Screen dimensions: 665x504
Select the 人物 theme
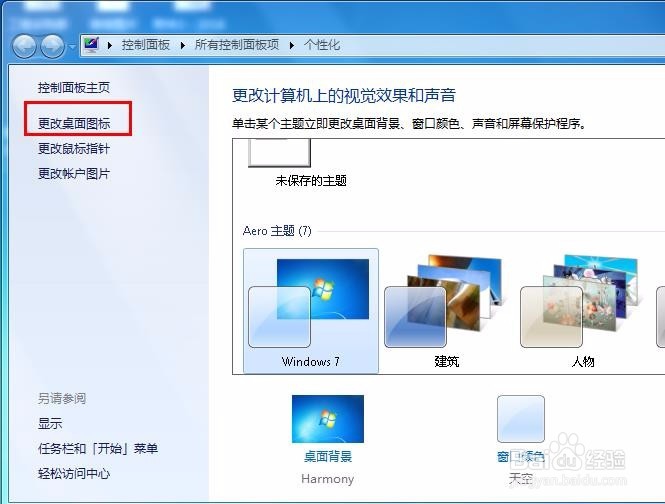tap(583, 311)
